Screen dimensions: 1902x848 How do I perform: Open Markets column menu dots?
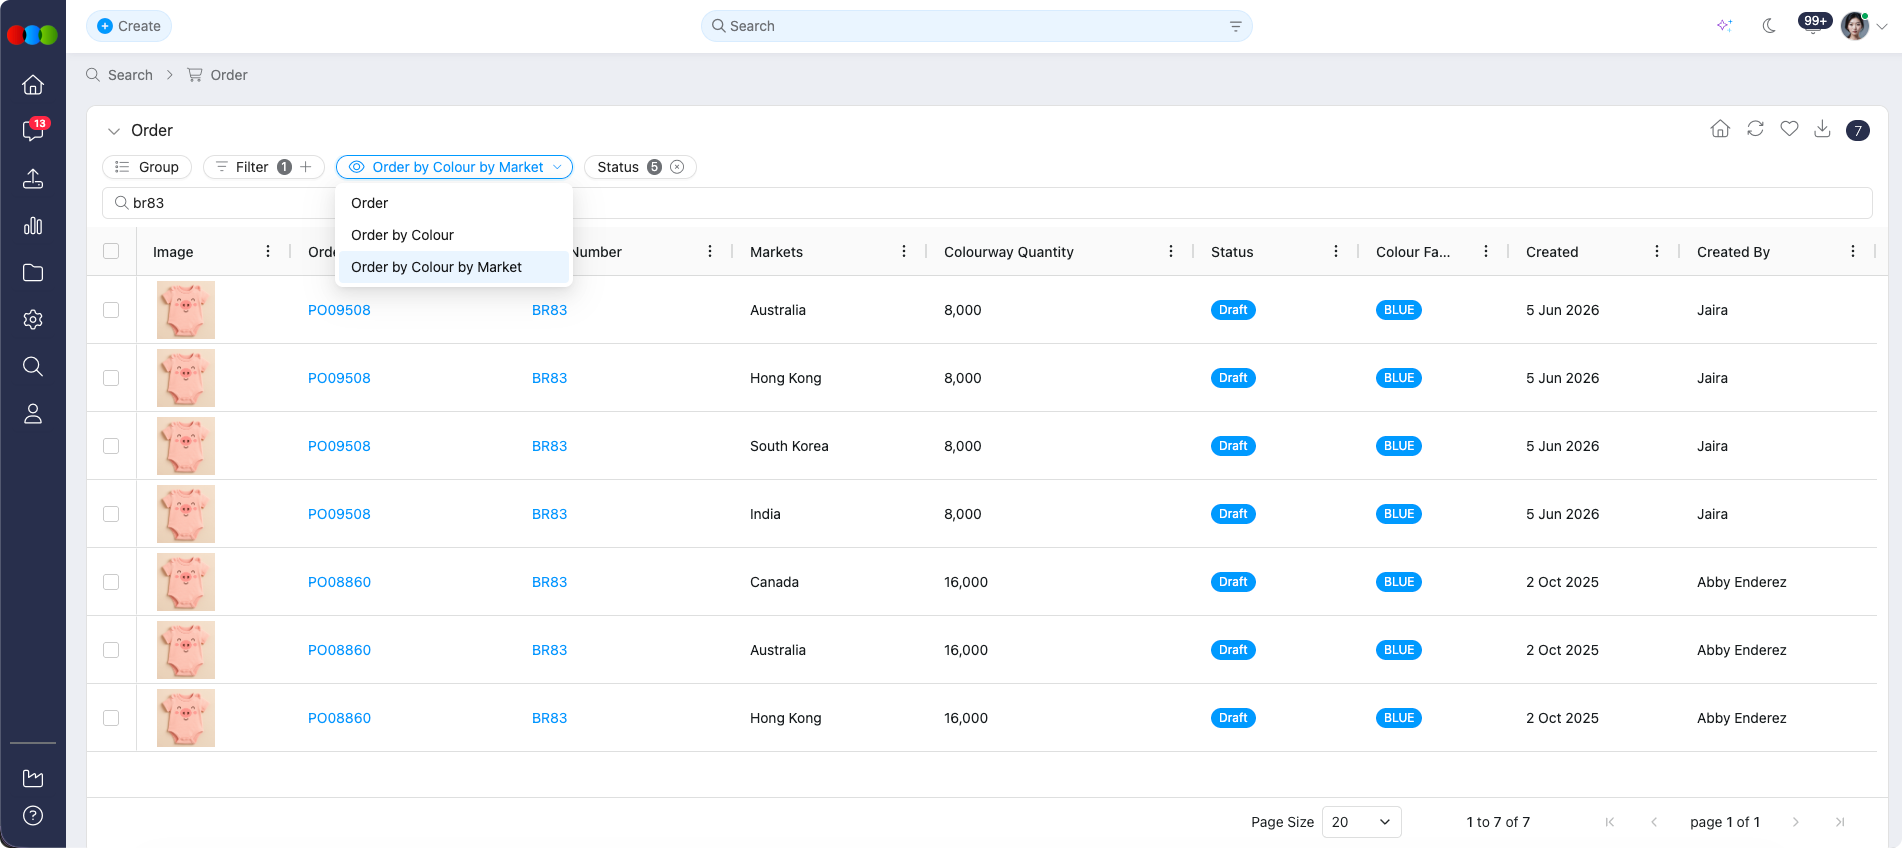(x=904, y=251)
